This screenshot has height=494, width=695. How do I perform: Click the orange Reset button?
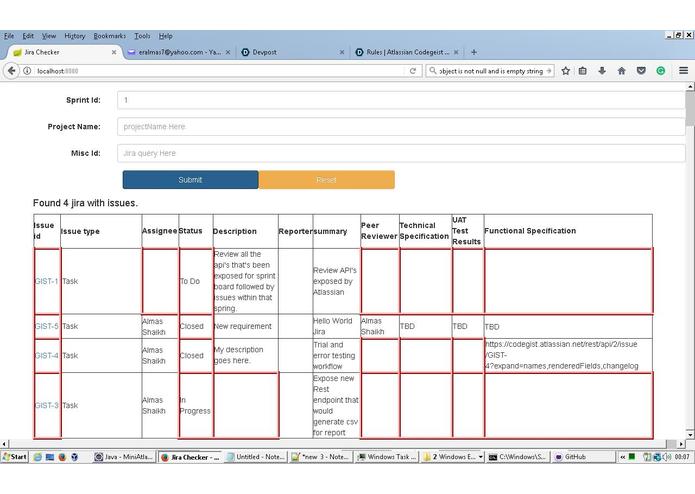coord(327,180)
